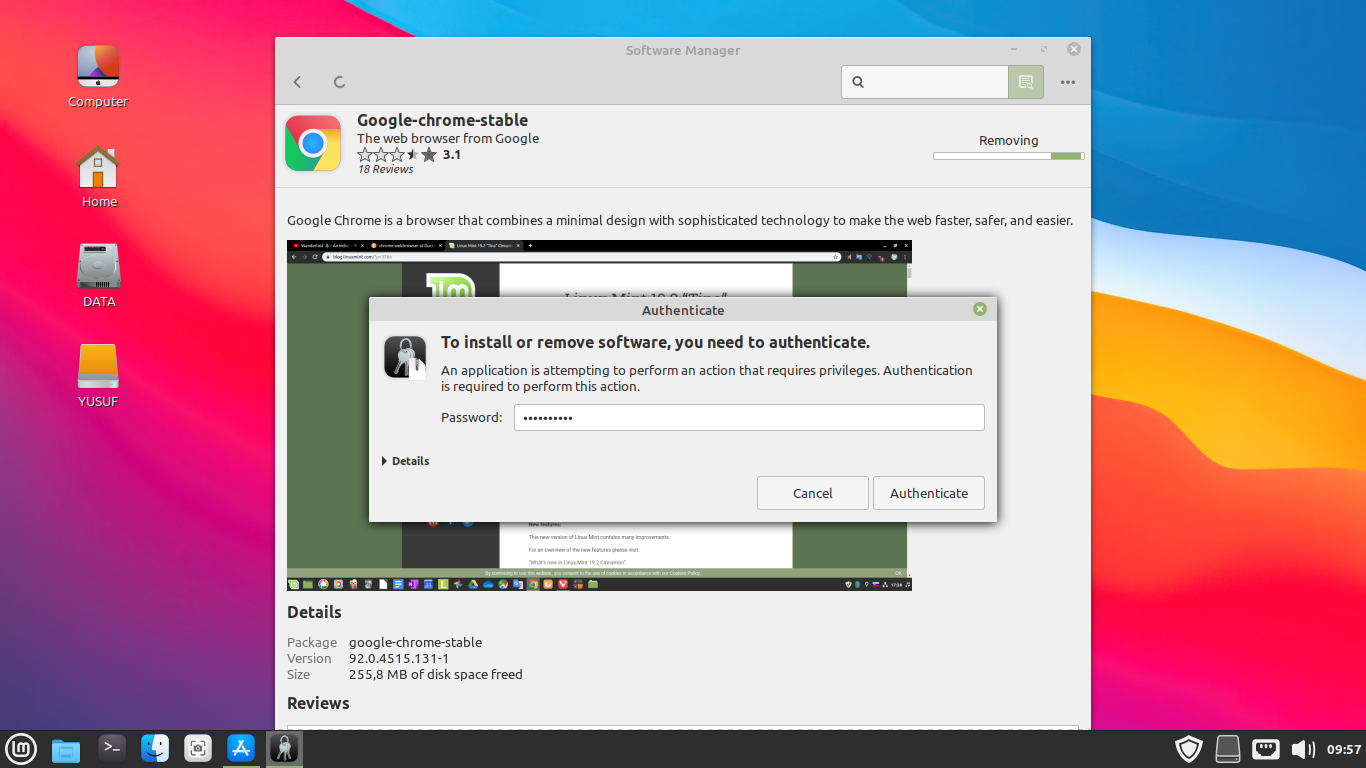Click the 09:57 clock
1366x768 pixels.
point(1344,749)
